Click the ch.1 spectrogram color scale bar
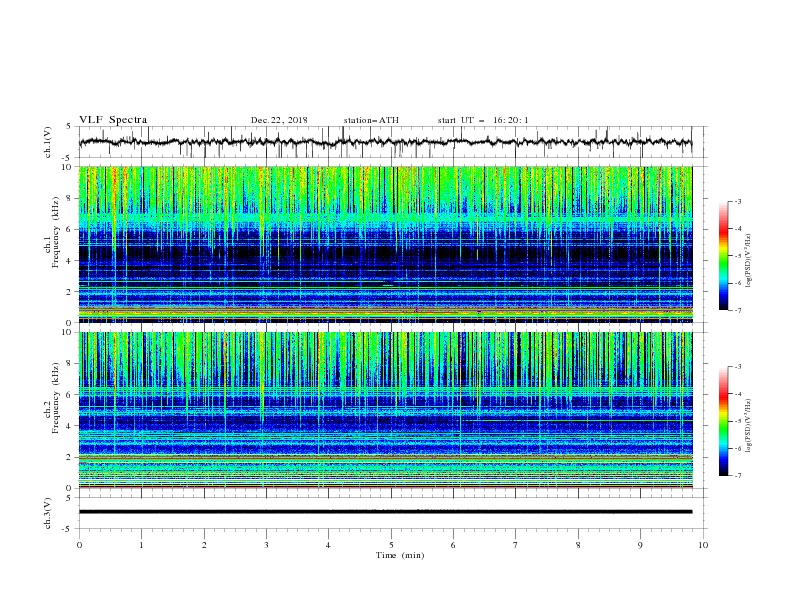This screenshot has width=792, height=612. point(723,256)
